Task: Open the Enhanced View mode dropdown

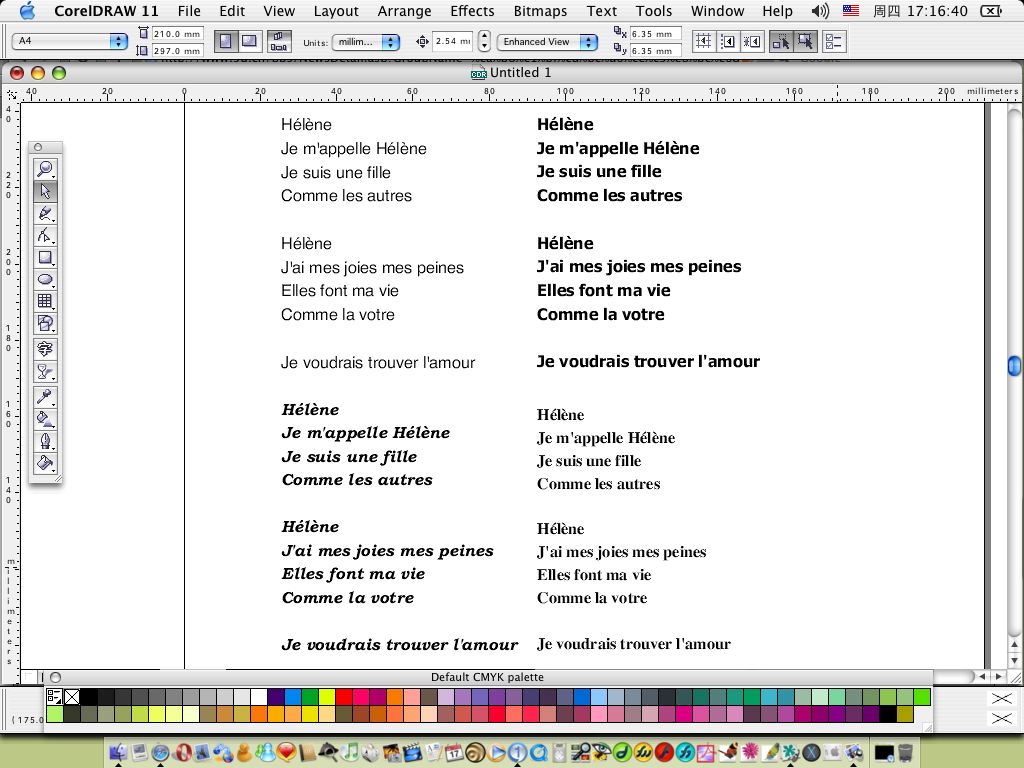Action: 547,42
